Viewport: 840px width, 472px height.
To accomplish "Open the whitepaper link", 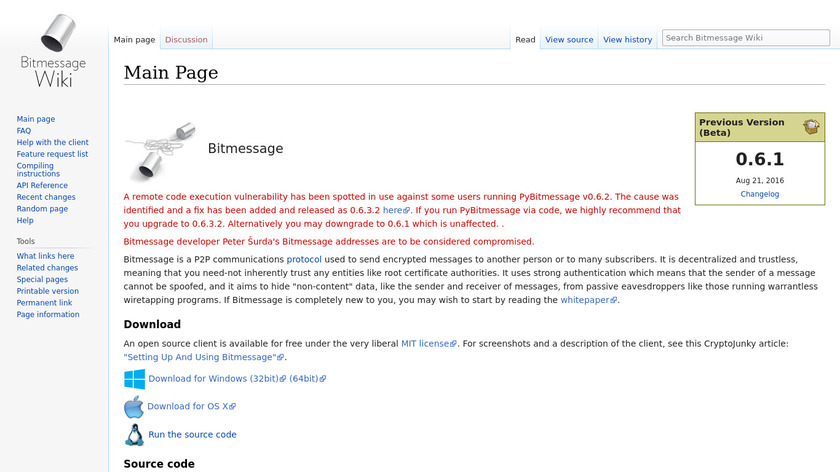I will click(588, 300).
